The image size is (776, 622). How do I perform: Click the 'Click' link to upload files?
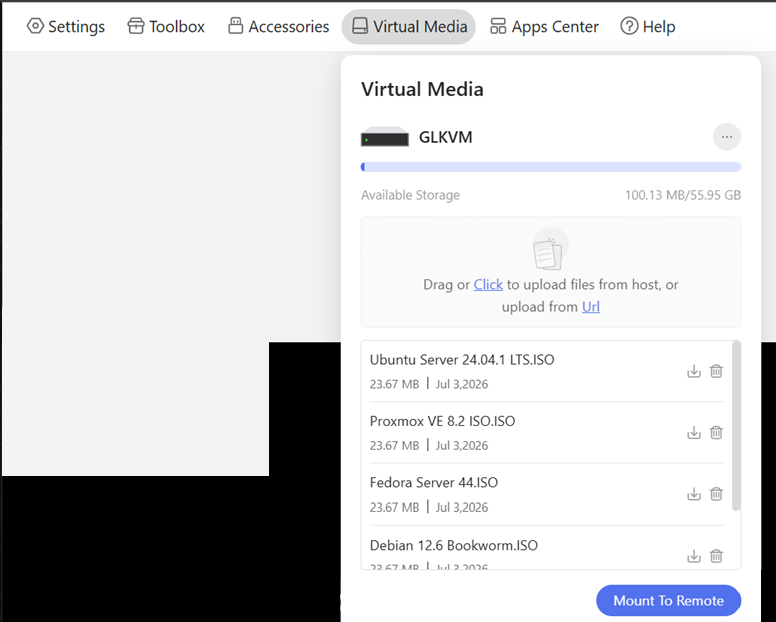[488, 285]
